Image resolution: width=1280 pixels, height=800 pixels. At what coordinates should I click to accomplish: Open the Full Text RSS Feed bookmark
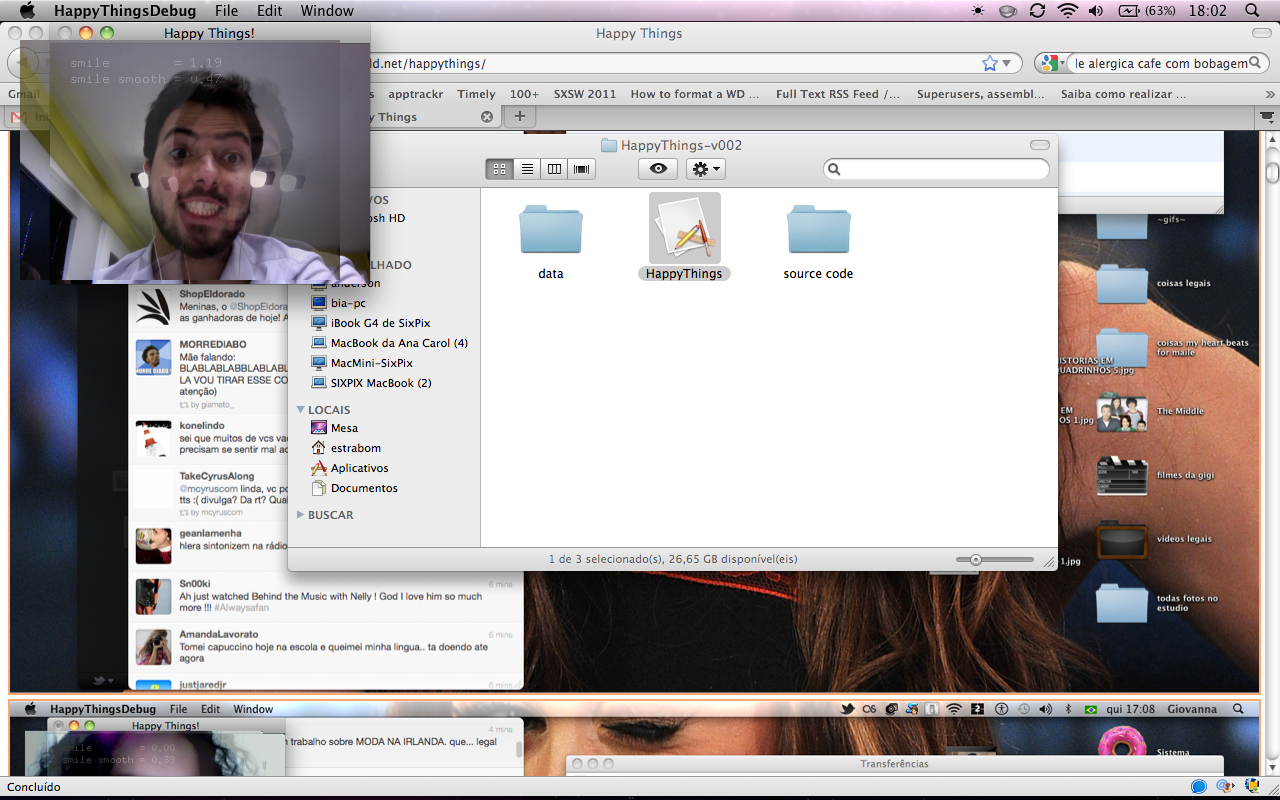(x=838, y=94)
